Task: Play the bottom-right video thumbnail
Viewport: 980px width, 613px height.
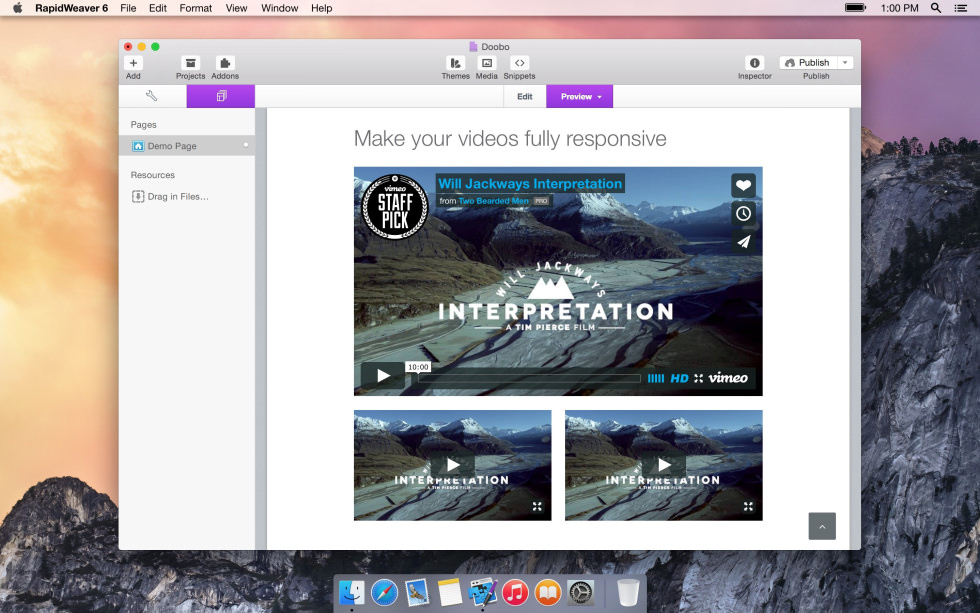Action: (664, 464)
